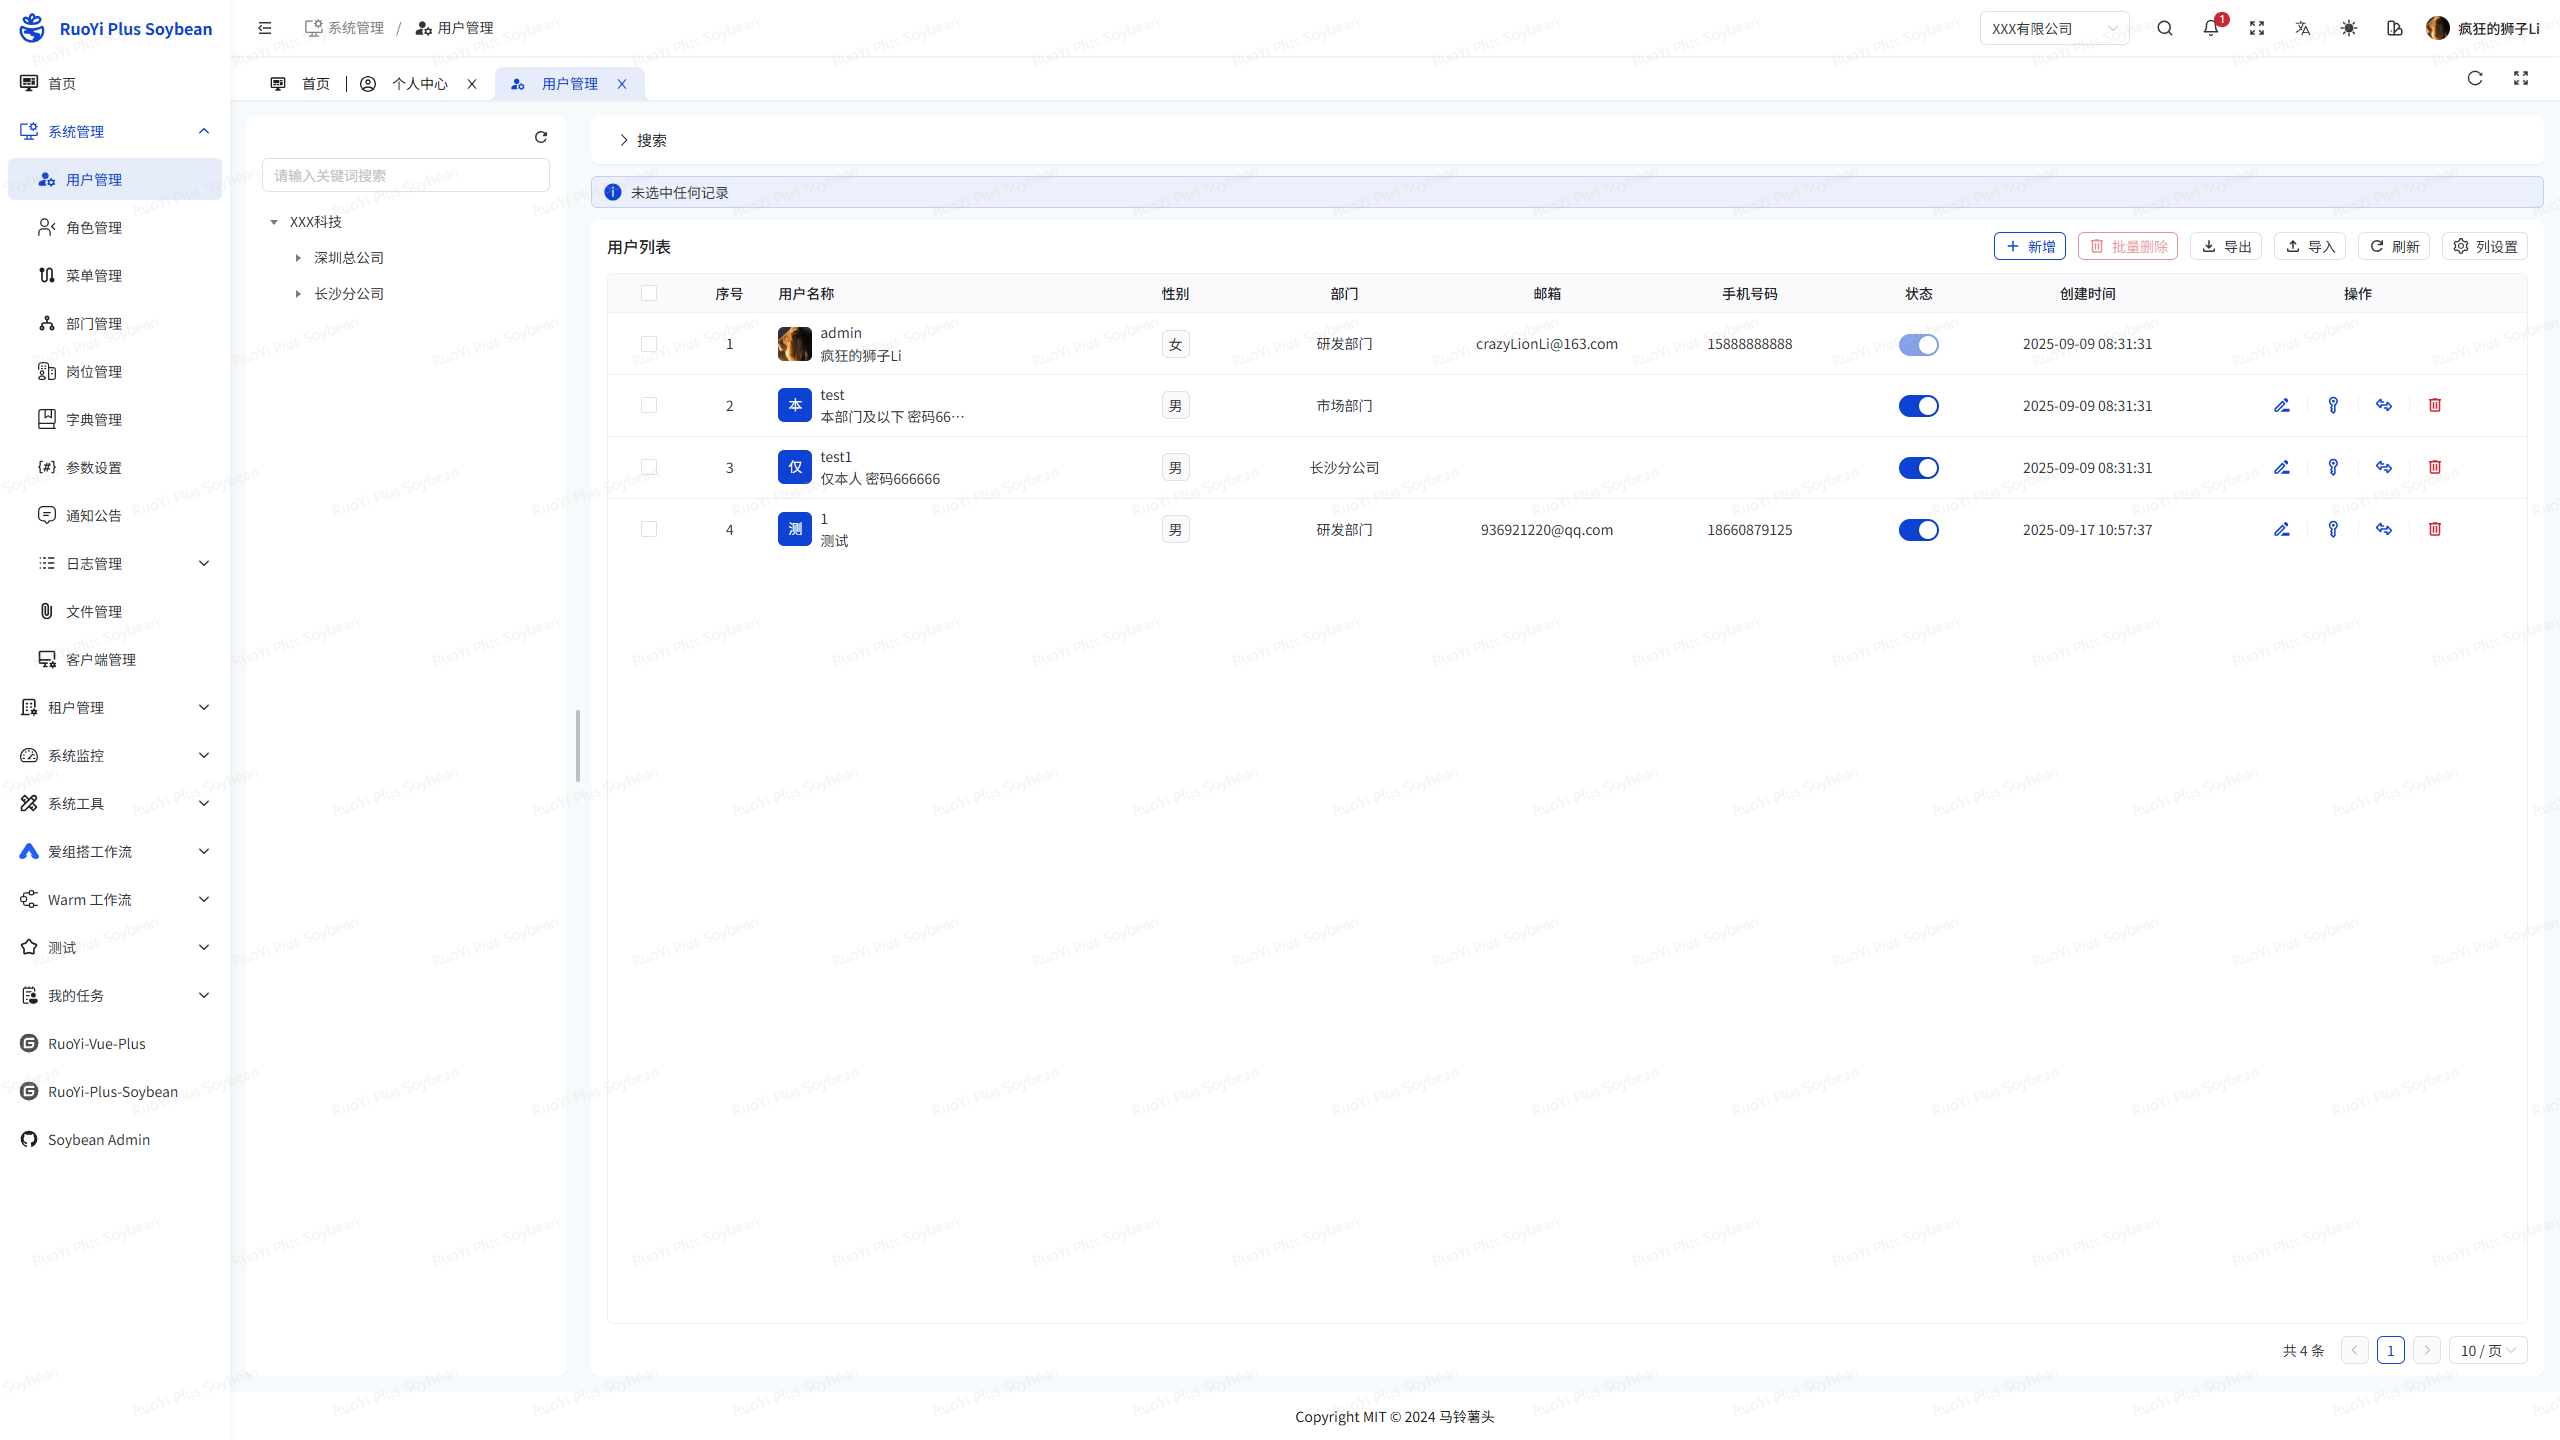Edit the test user via pencil icon
2560x1440 pixels.
[x=2281, y=405]
